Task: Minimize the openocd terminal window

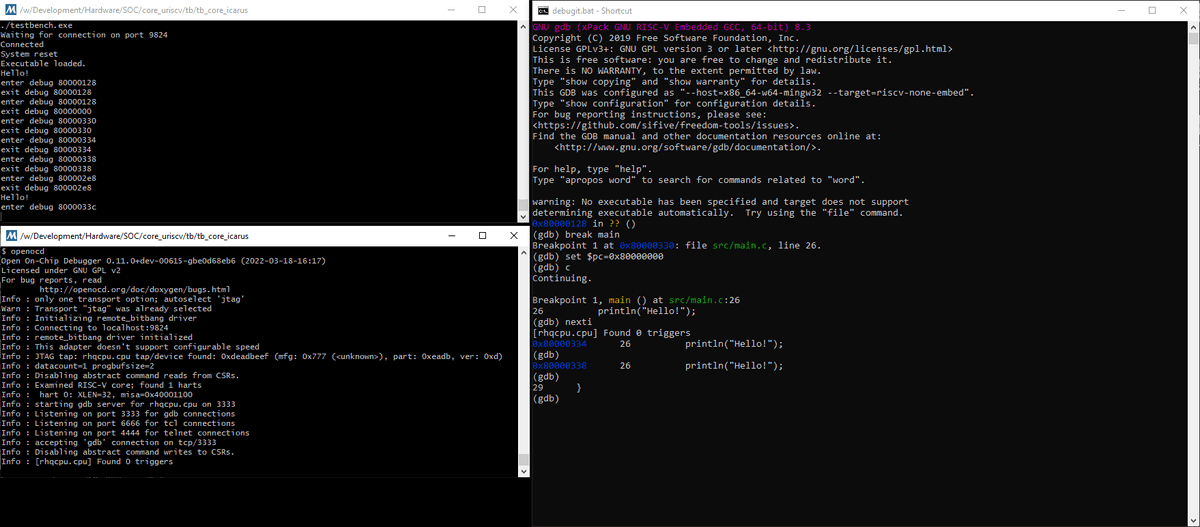Action: point(445,236)
